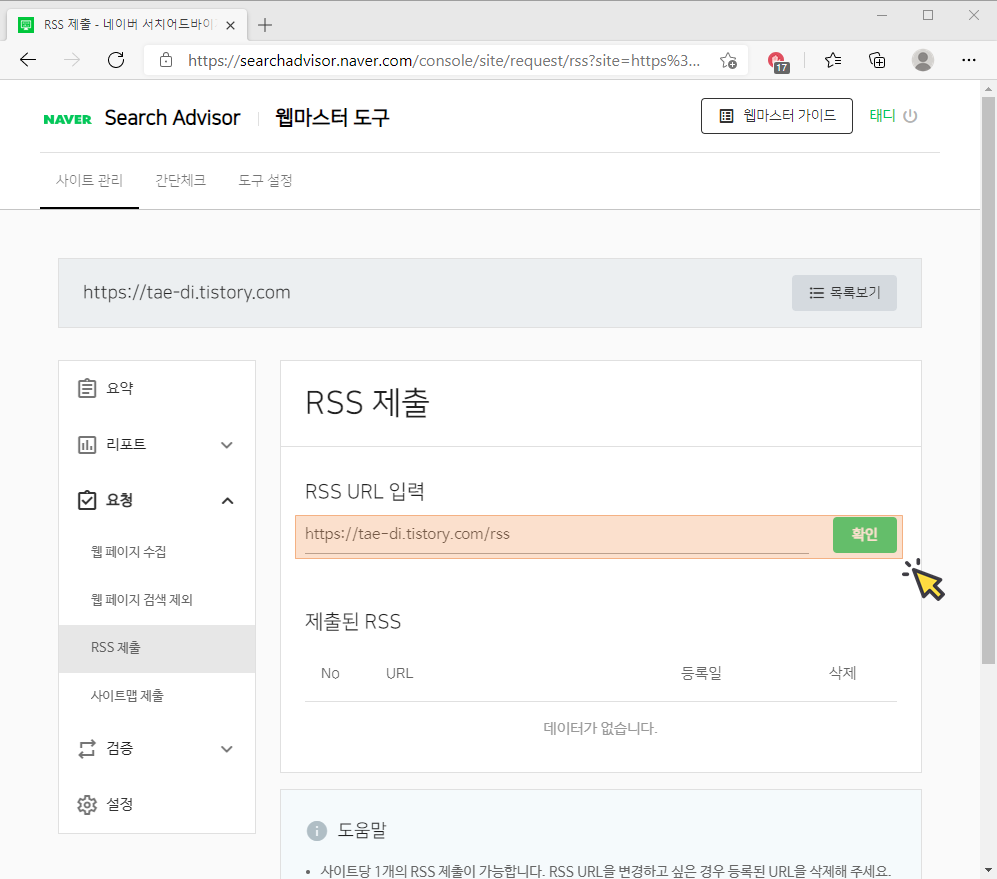The height and width of the screenshot is (879, 997).
Task: Collapse the 요청 section chevron
Action: pyautogui.click(x=227, y=500)
